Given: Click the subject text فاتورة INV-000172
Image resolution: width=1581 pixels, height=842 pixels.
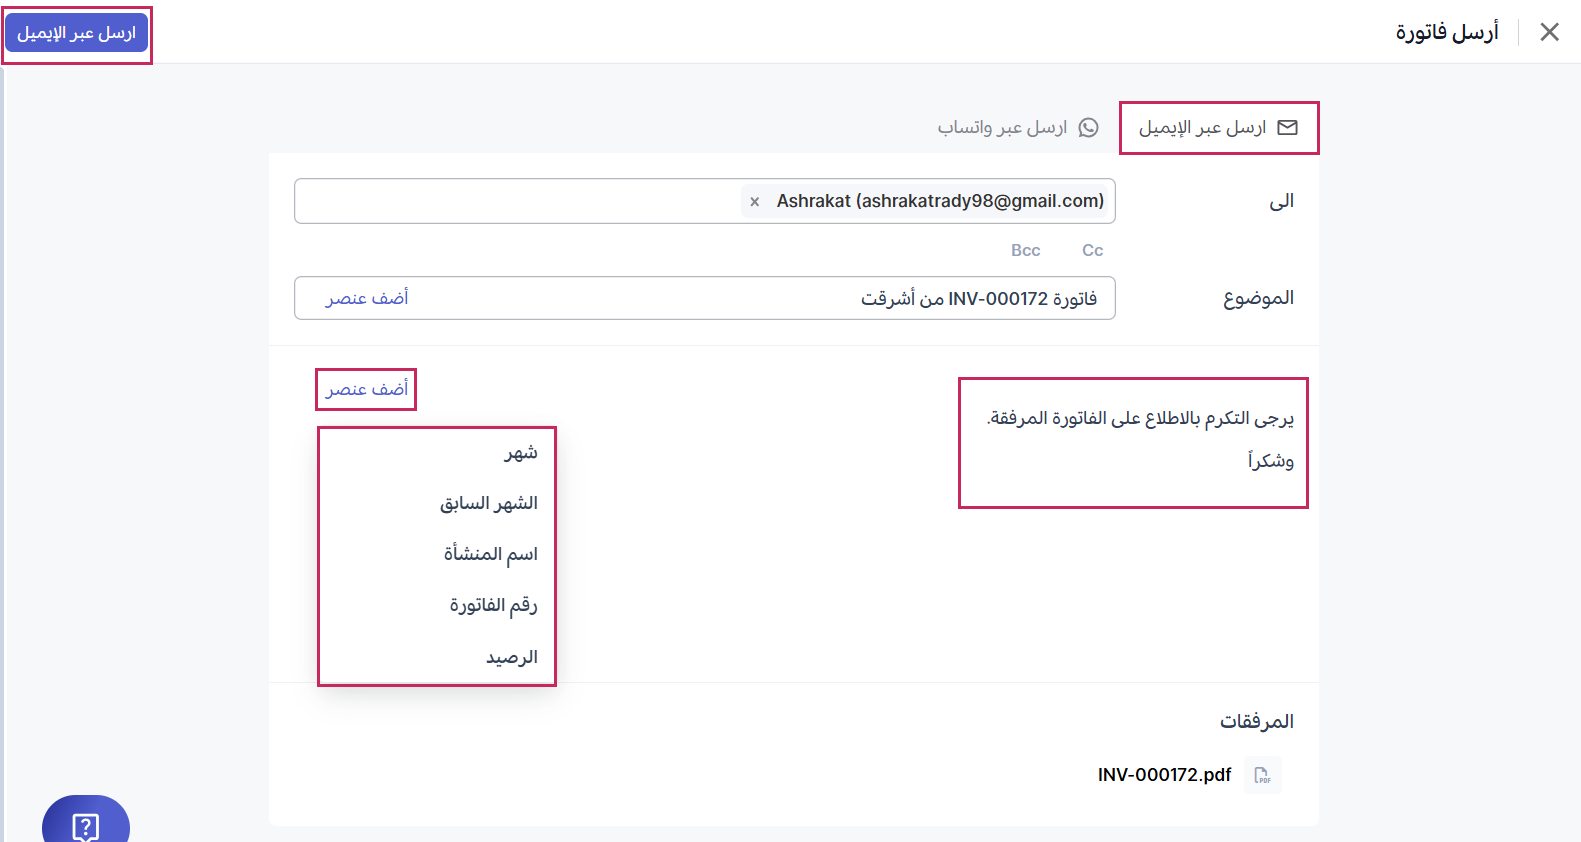Looking at the screenshot, I should click(978, 299).
